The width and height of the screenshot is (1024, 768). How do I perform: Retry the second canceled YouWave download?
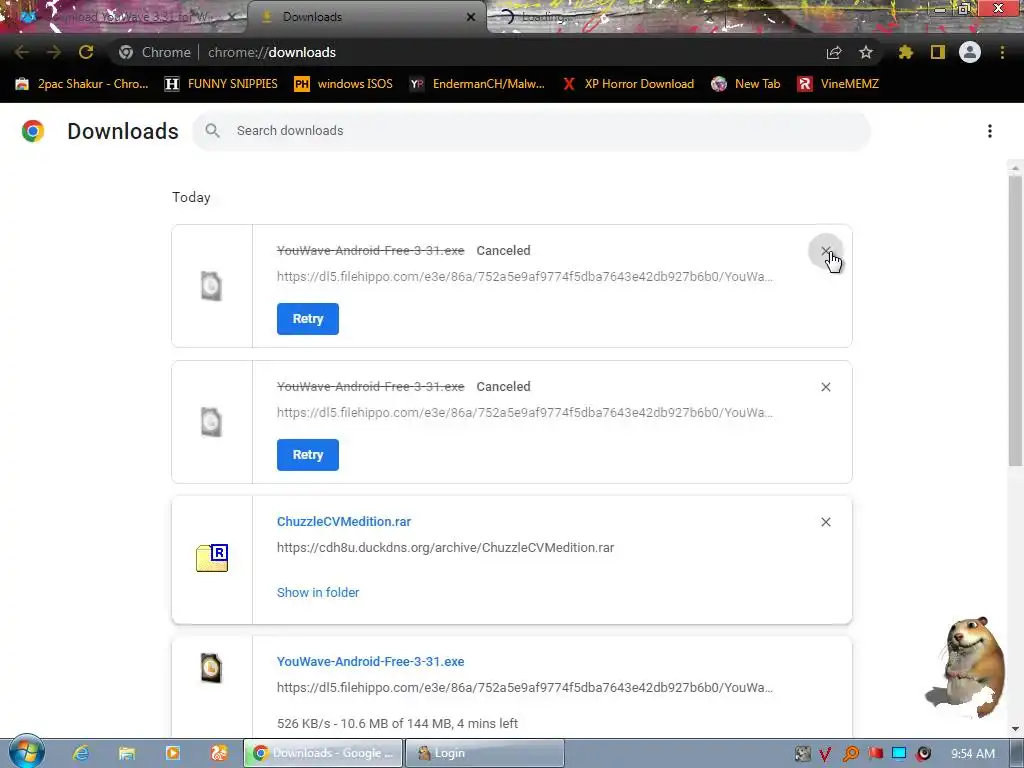308,455
